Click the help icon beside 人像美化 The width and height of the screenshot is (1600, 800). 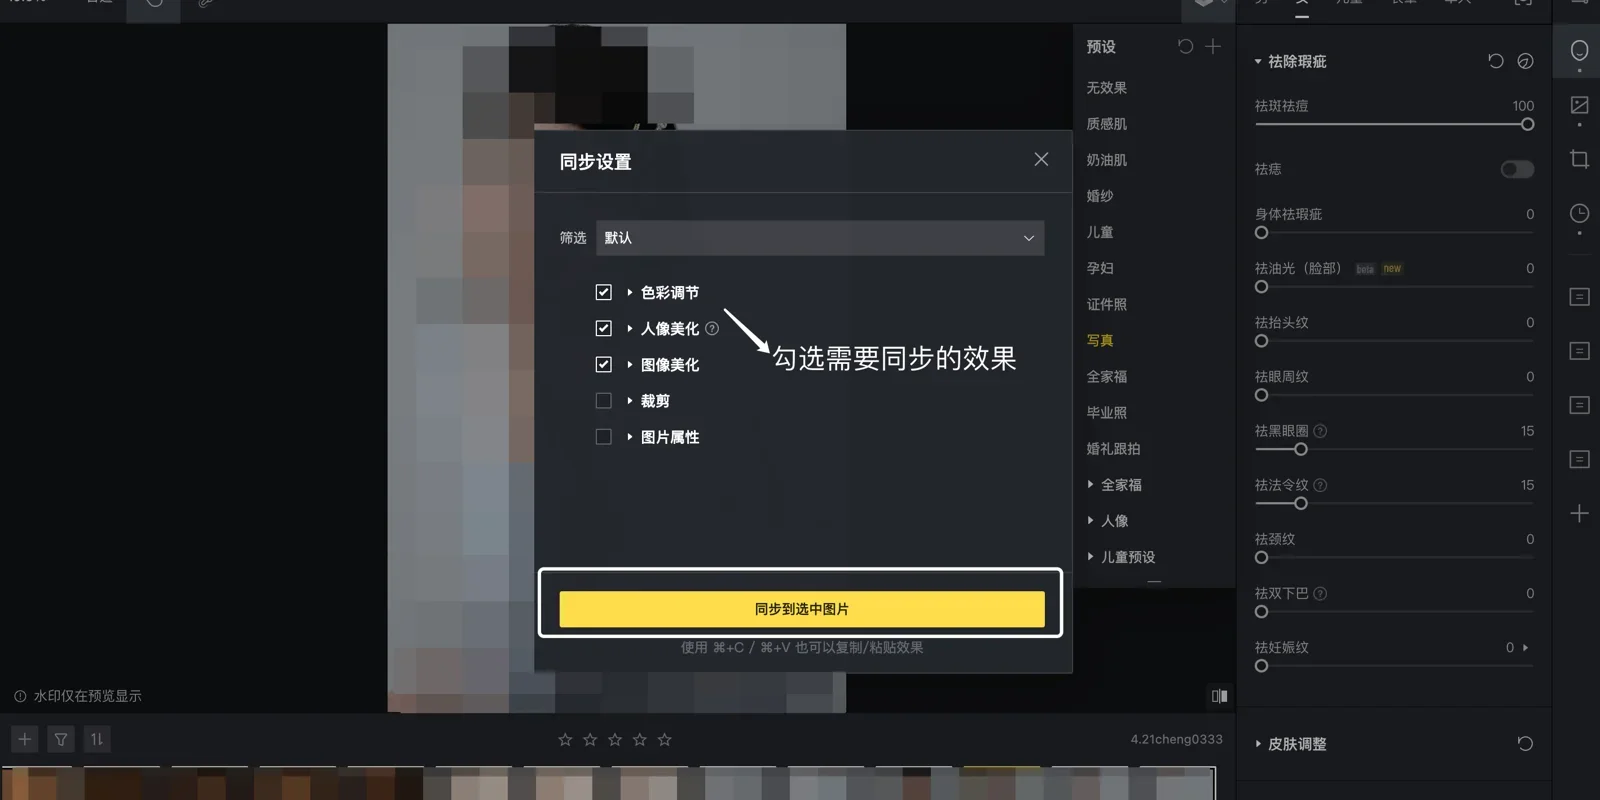click(x=712, y=328)
